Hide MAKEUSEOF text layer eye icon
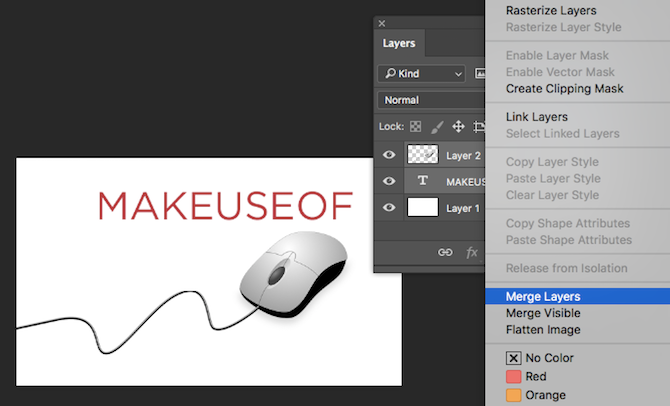The height and width of the screenshot is (406, 670). pos(389,181)
